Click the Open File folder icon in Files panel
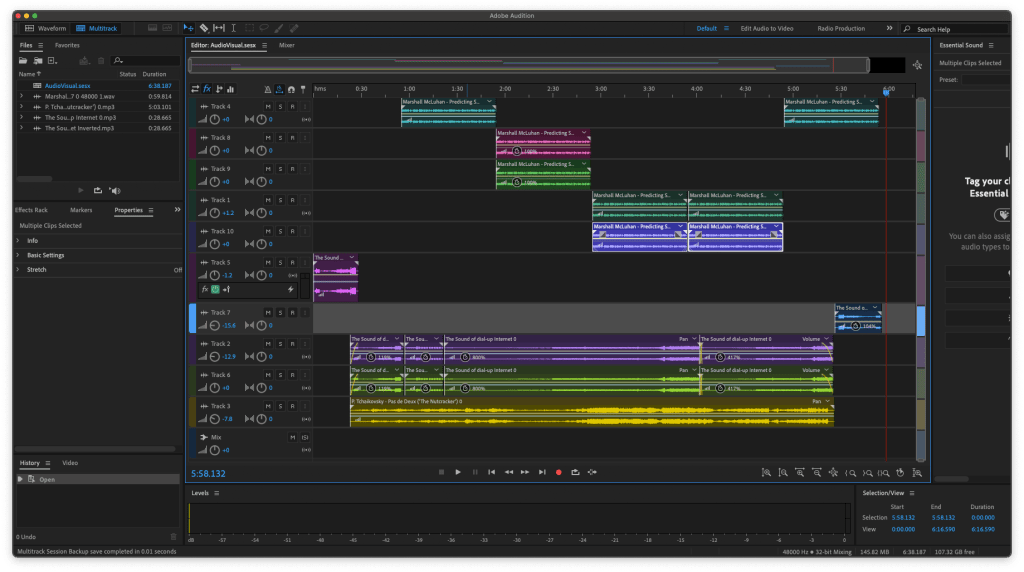Image resolution: width=1024 pixels, height=572 pixels. click(x=24, y=61)
